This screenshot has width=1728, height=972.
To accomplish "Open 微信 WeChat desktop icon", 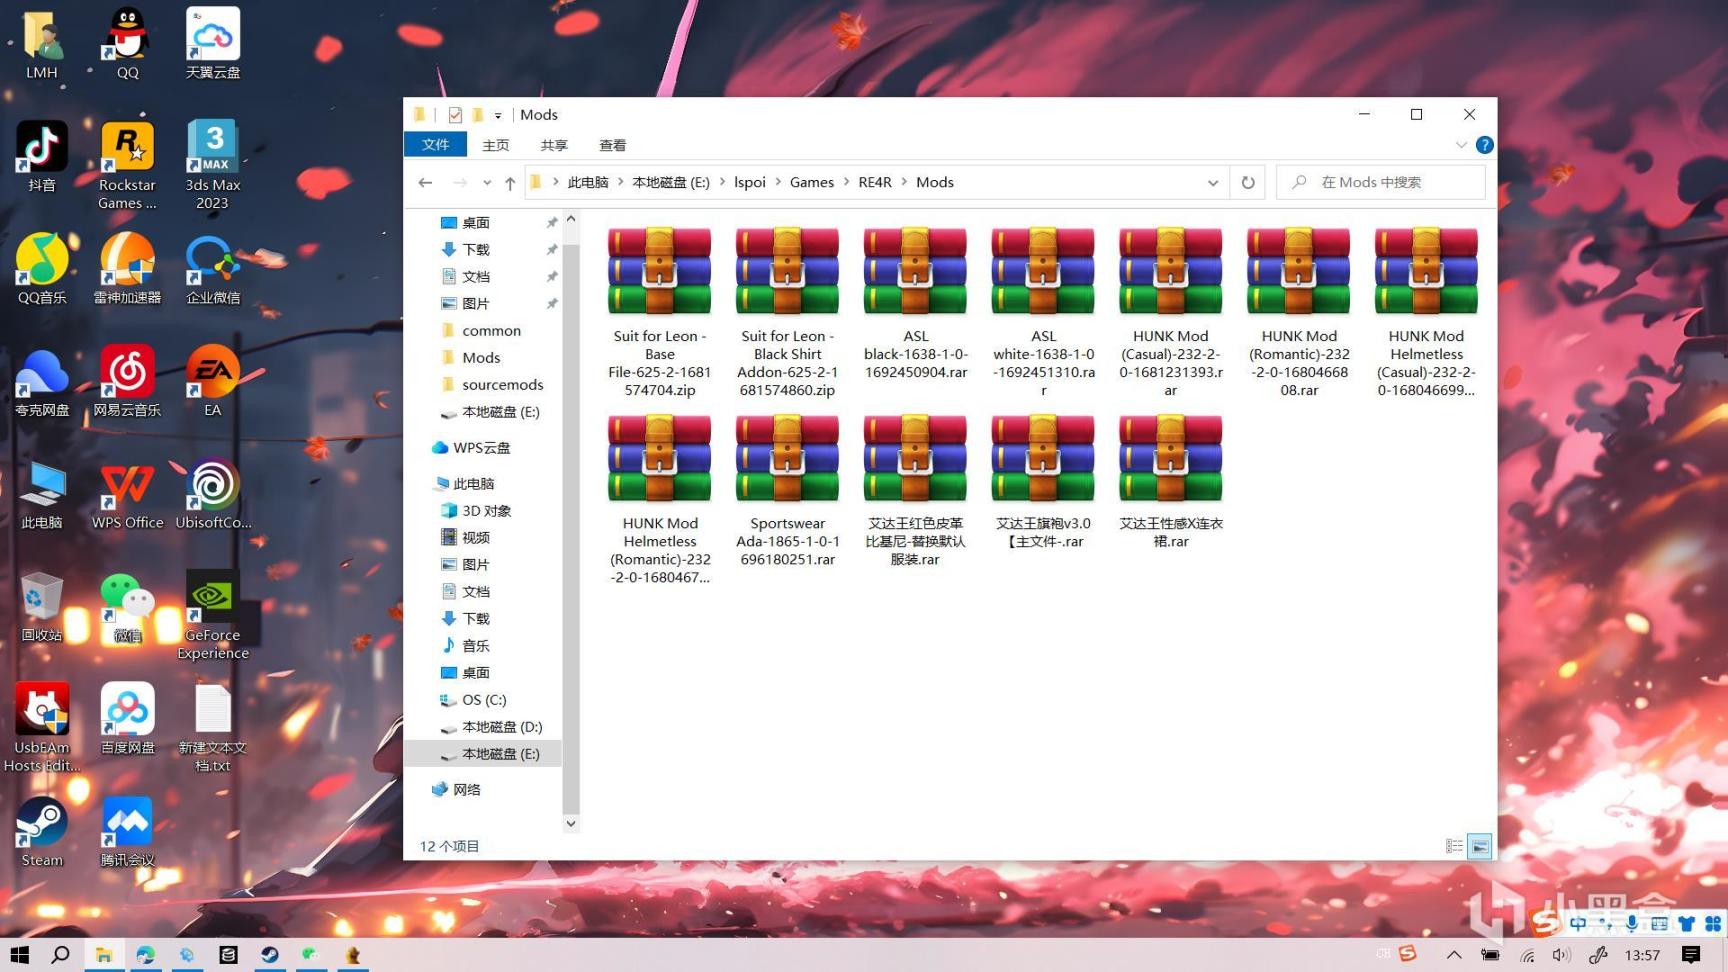I will (x=127, y=606).
